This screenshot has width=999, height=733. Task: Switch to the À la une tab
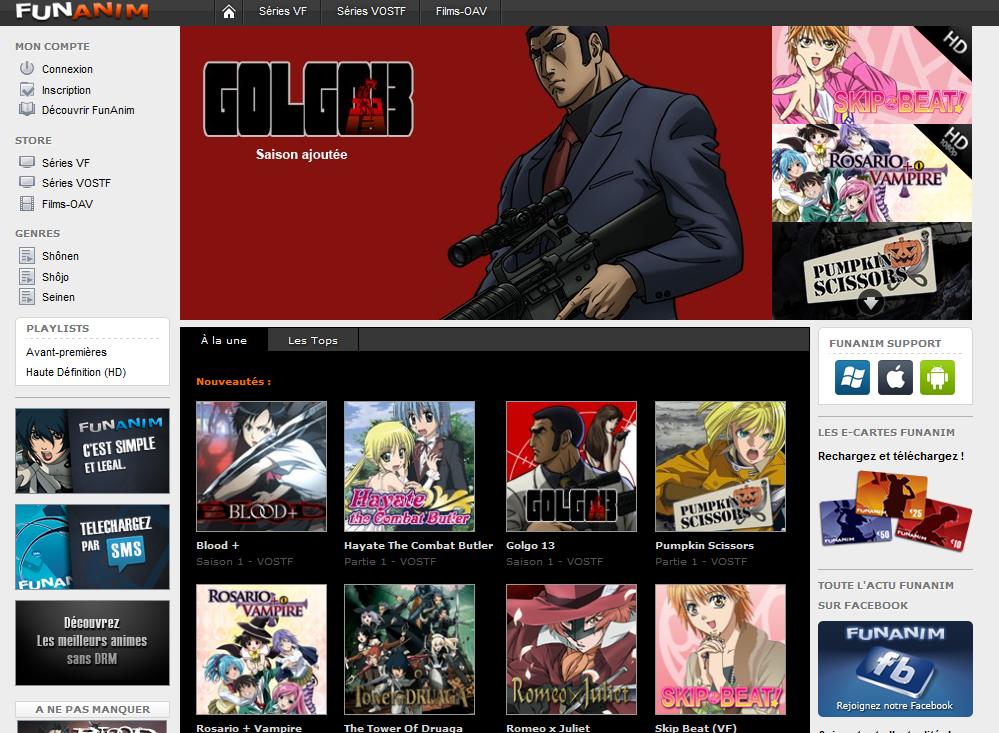pyautogui.click(x=224, y=340)
